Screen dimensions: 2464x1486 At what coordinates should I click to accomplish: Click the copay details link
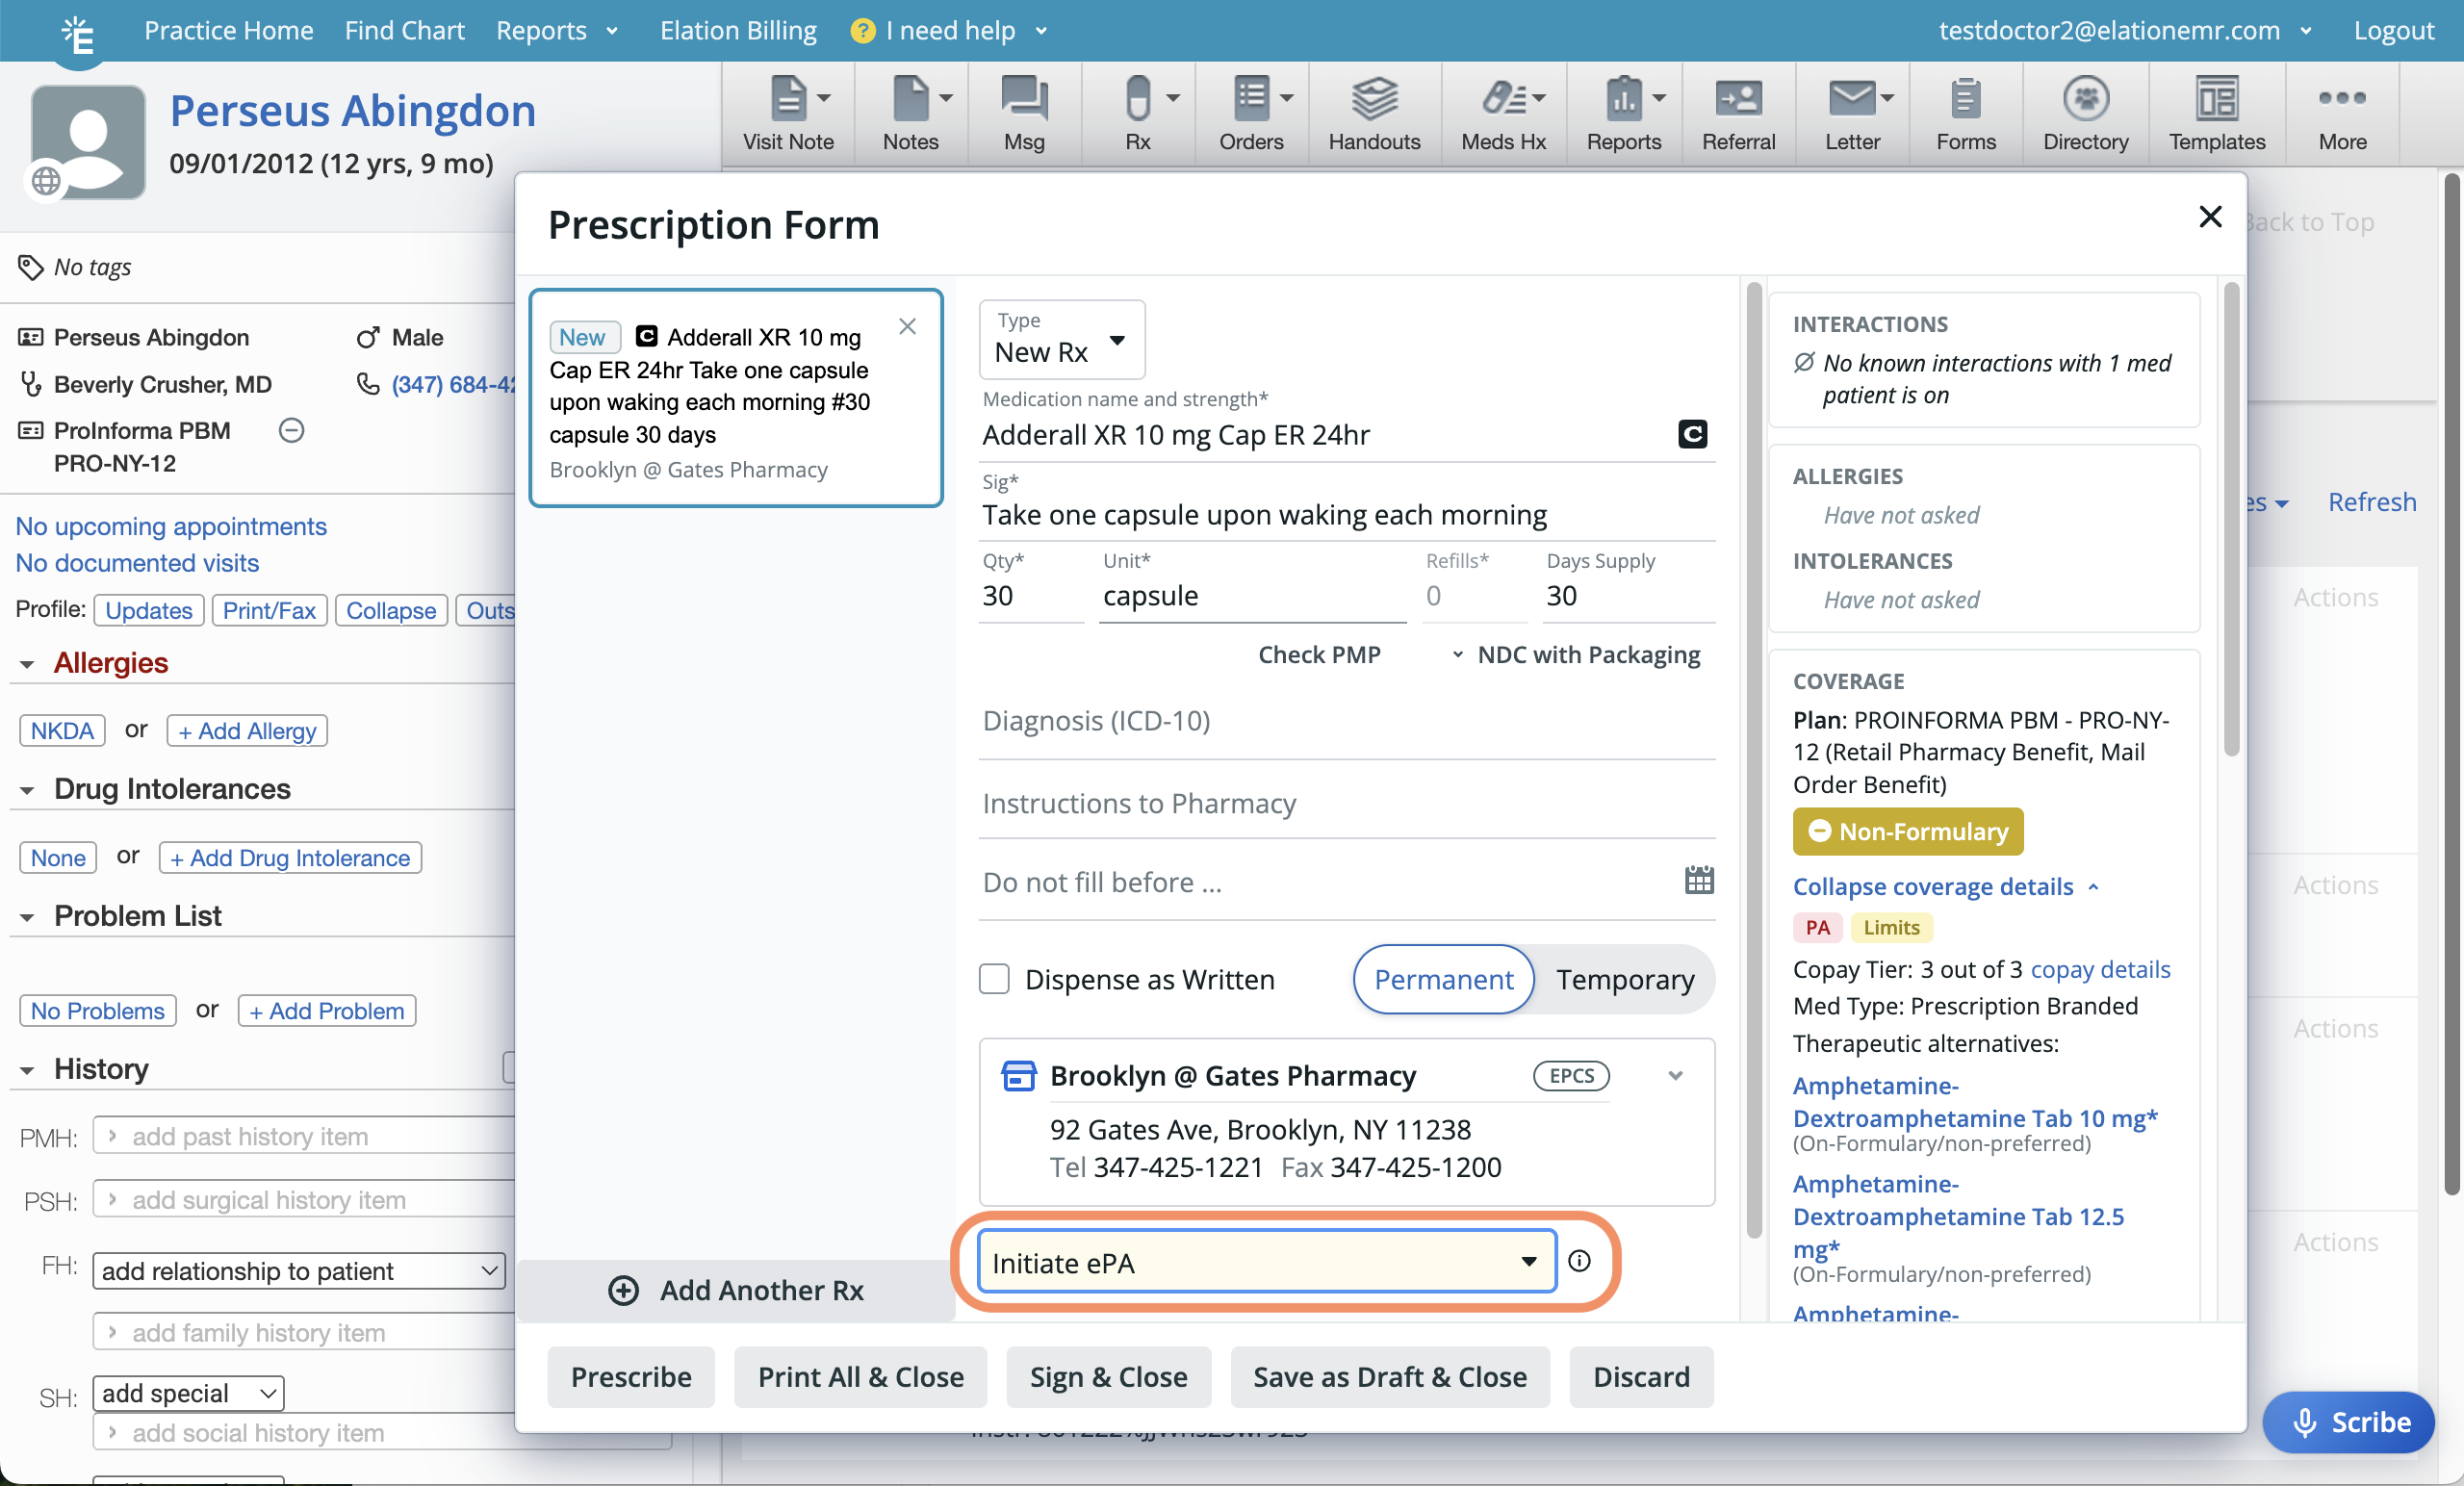[x=2100, y=969]
